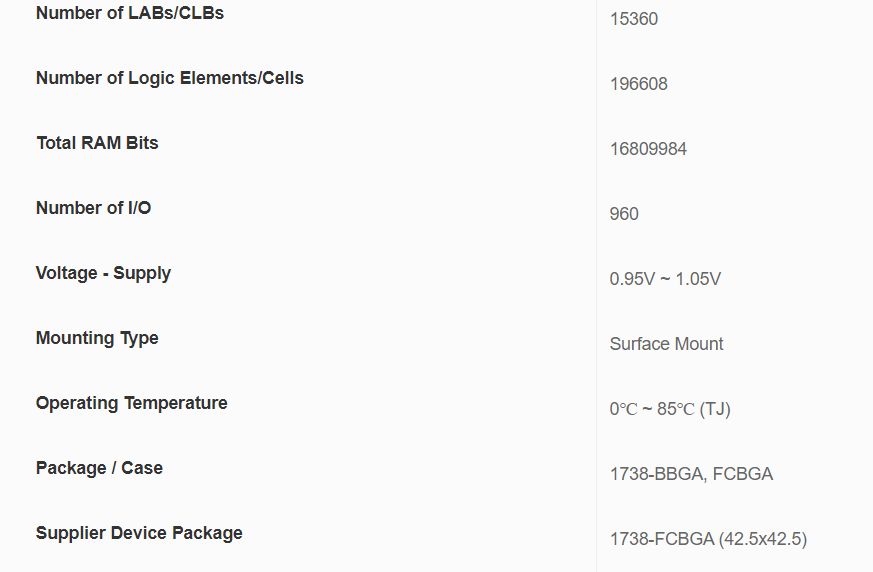This screenshot has width=873, height=572.
Task: Click the Number of Logic Elements/Cells label
Action: click(169, 78)
